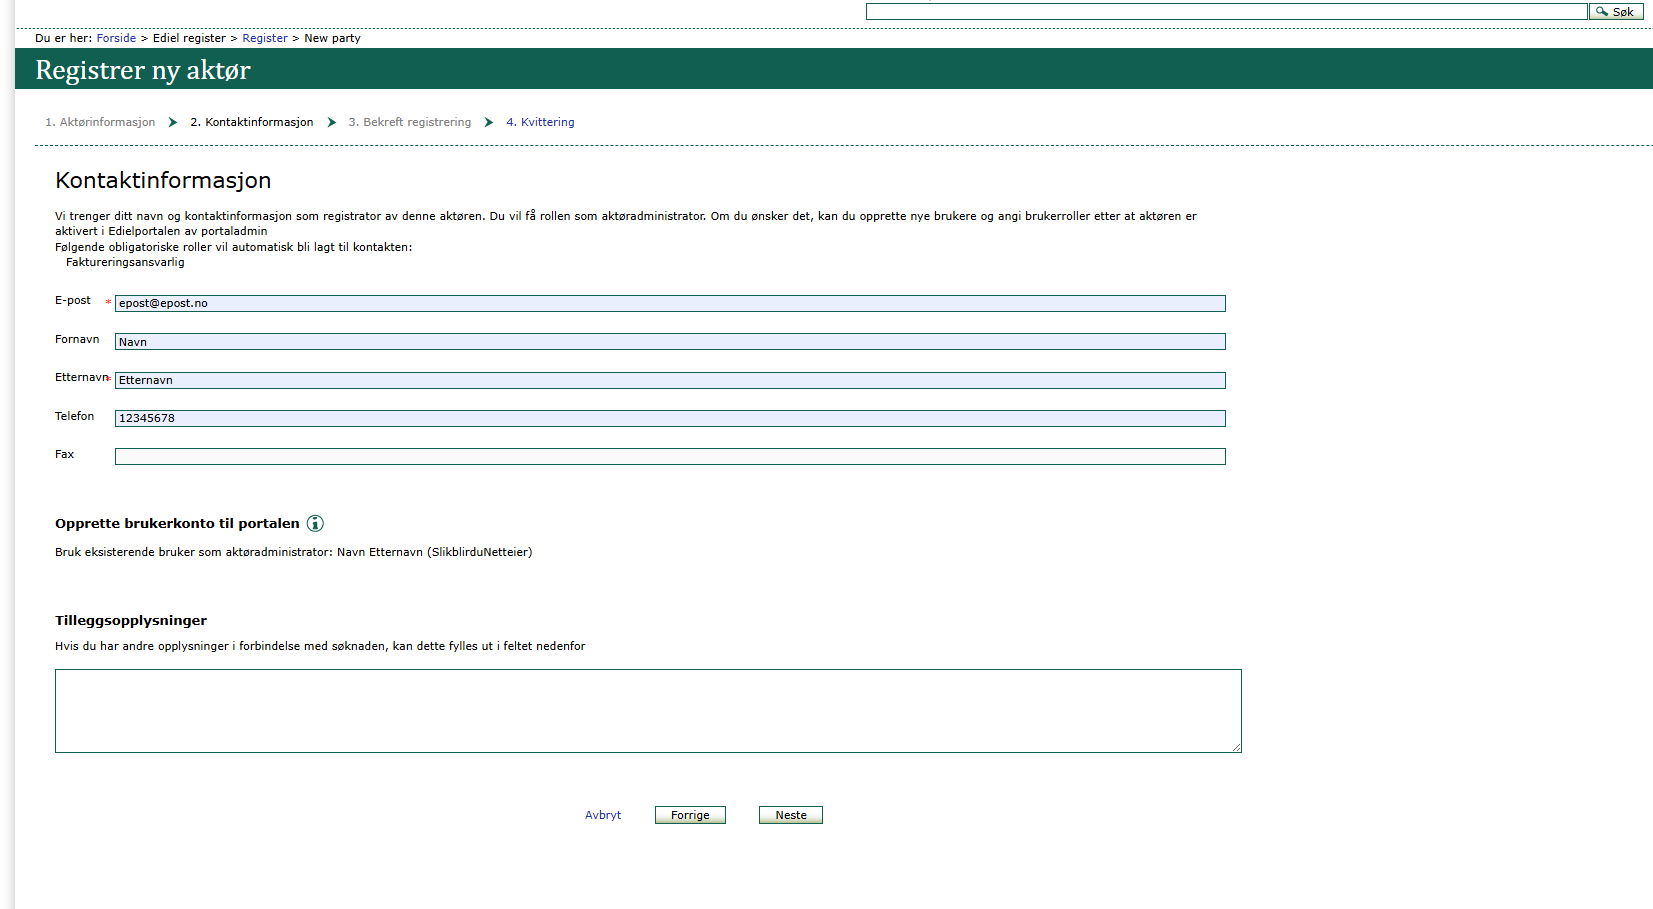
Task: Click the arrow after step 3 Bekreft registrering
Action: [489, 122]
